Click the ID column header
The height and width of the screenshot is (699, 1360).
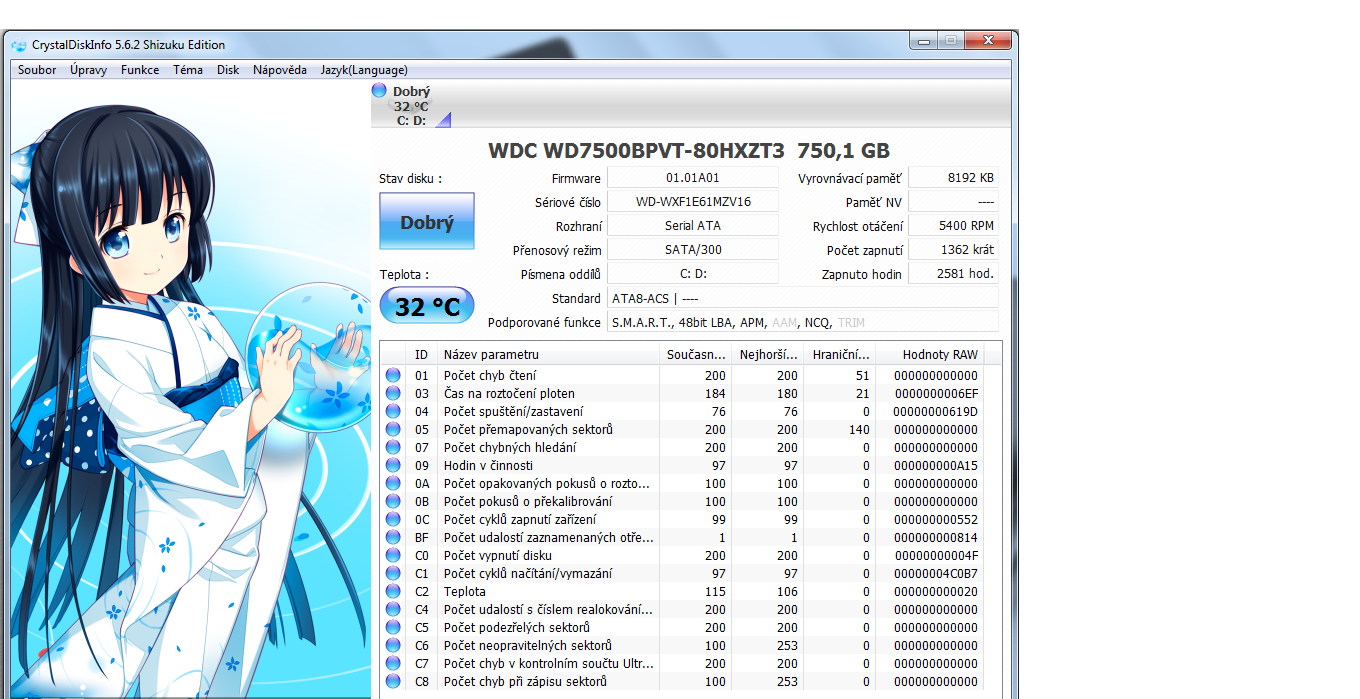pos(423,354)
